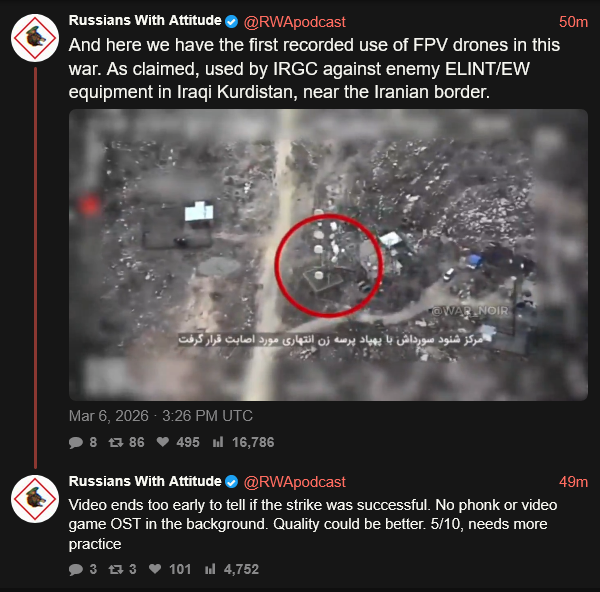Like the first tweet with 495 hearts
Viewport: 600px width, 592px height.
pos(163,442)
